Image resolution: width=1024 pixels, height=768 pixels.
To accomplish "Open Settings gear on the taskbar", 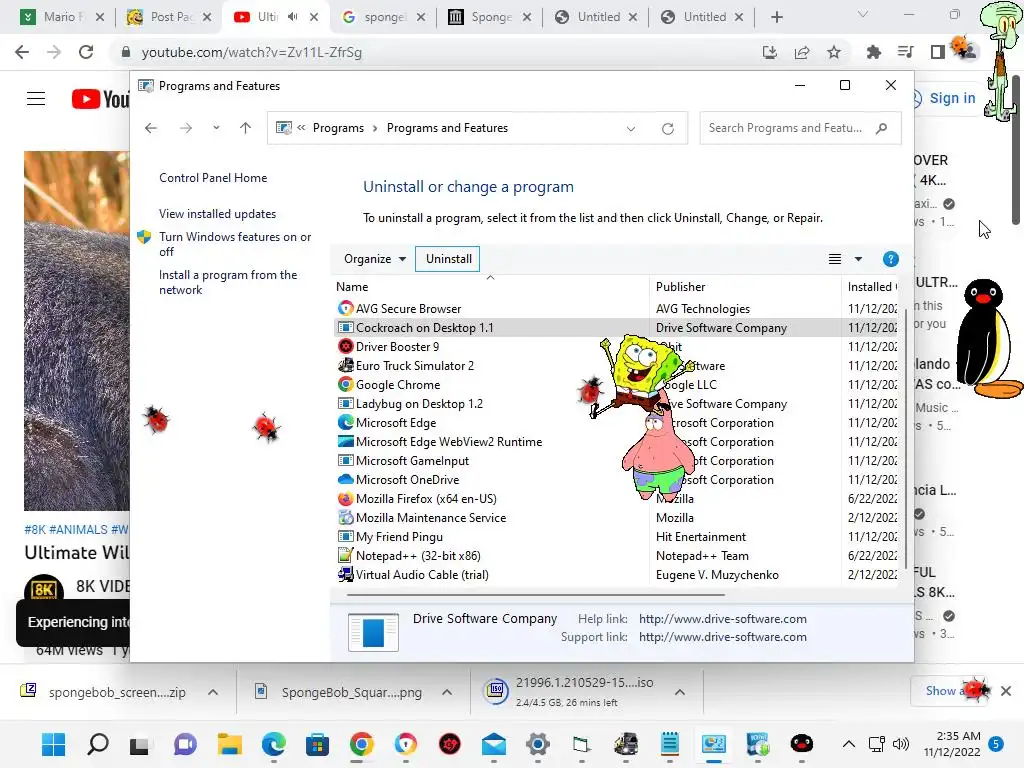I will coord(537,744).
